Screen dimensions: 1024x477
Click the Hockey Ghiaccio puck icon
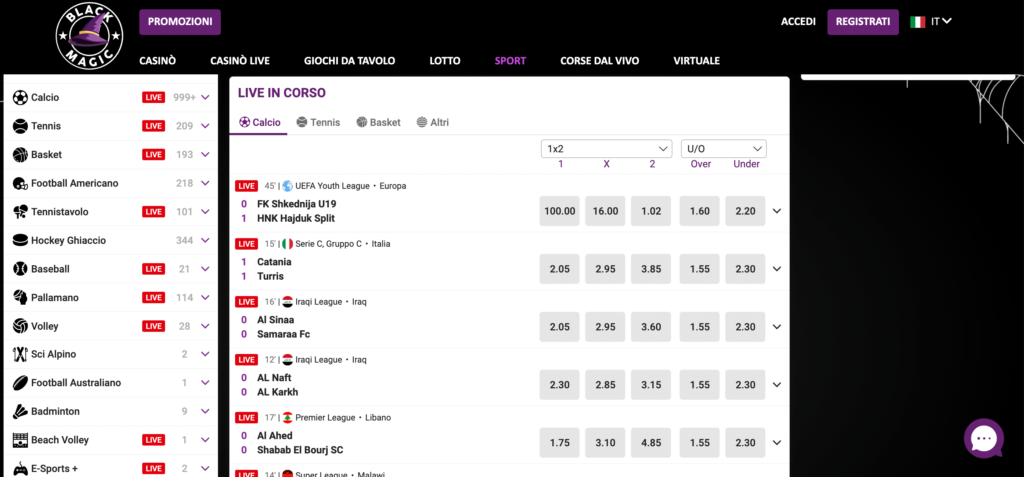pyautogui.click(x=20, y=240)
